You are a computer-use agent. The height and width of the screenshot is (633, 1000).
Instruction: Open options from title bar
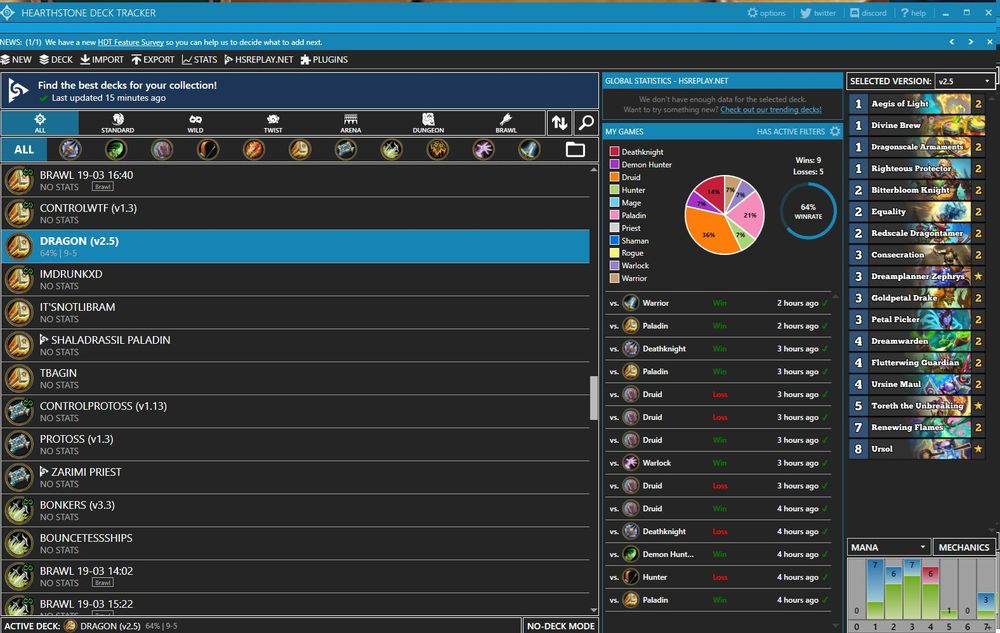coord(767,13)
